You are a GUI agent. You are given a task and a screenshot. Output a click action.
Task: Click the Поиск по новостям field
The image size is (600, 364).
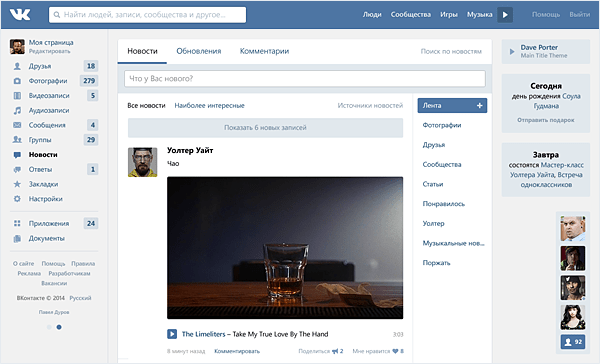(451, 51)
